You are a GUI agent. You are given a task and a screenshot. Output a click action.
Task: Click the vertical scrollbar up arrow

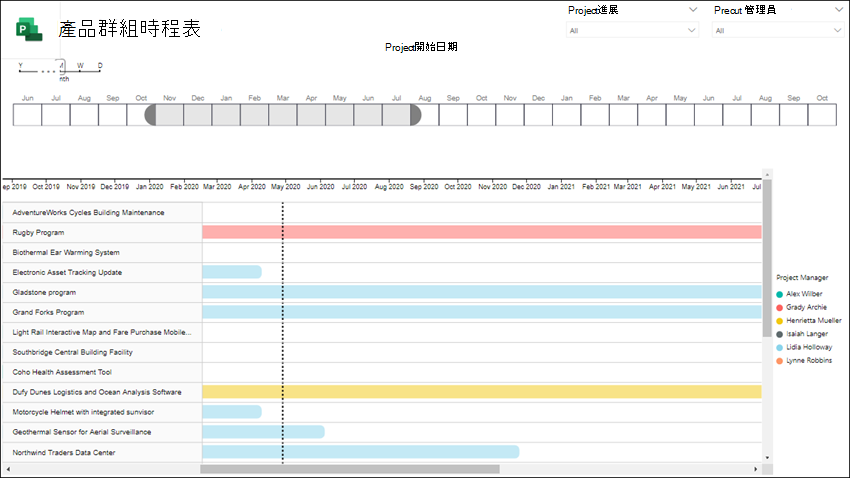pos(767,175)
